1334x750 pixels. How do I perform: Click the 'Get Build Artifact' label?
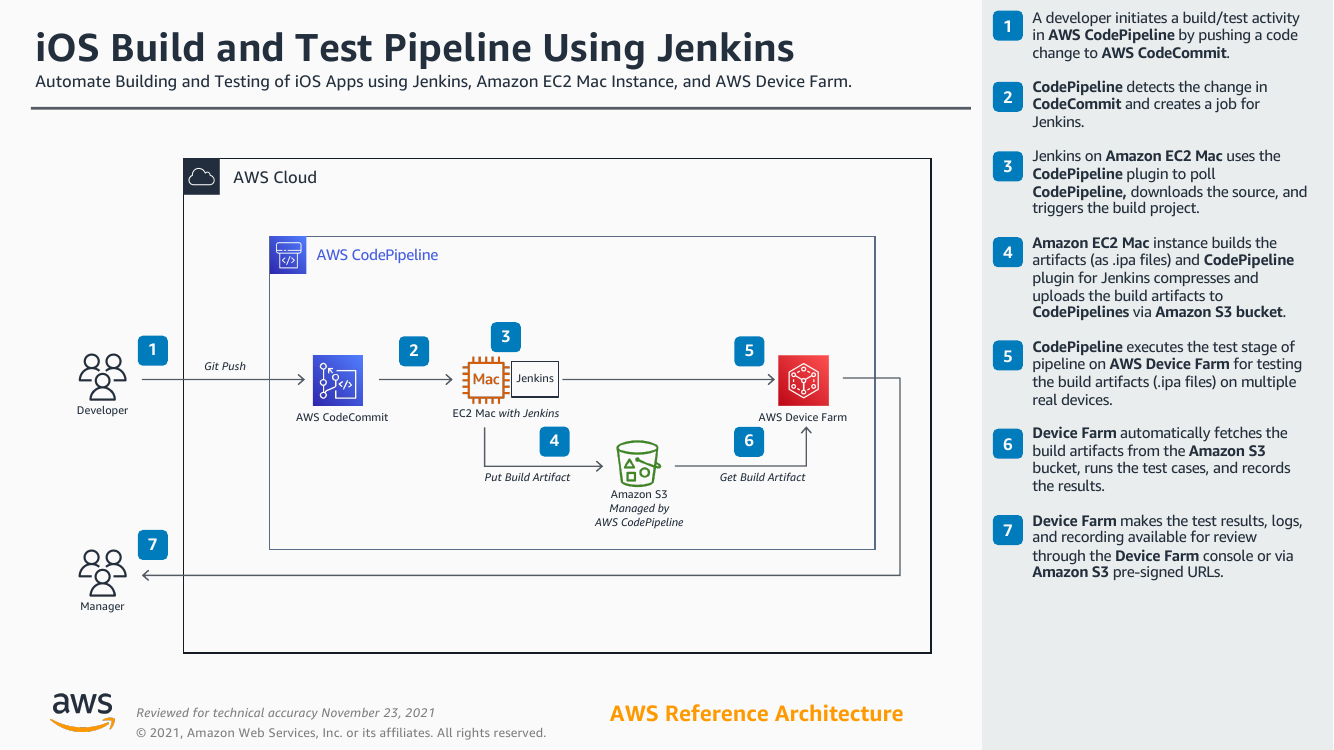pyautogui.click(x=762, y=477)
